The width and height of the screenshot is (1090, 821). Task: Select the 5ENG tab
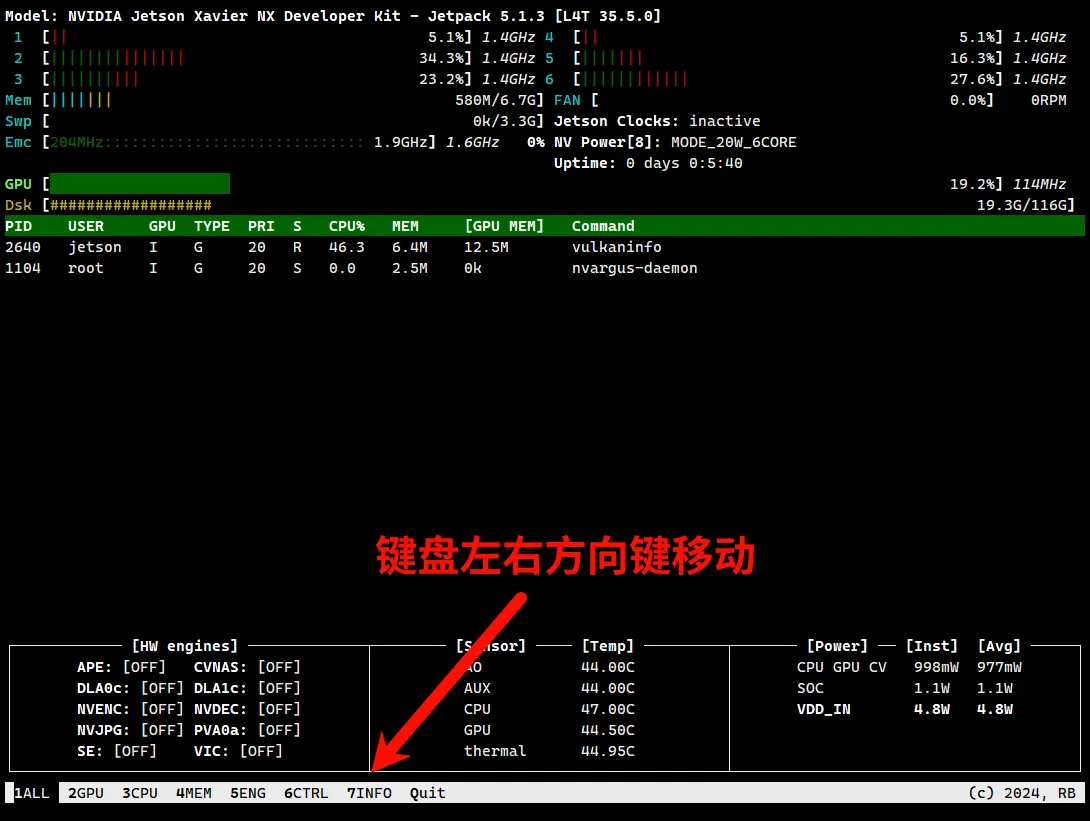248,793
